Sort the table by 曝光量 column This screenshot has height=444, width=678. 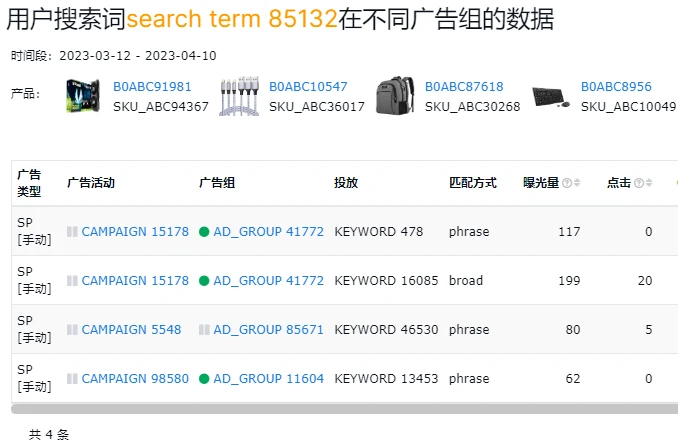(577, 183)
